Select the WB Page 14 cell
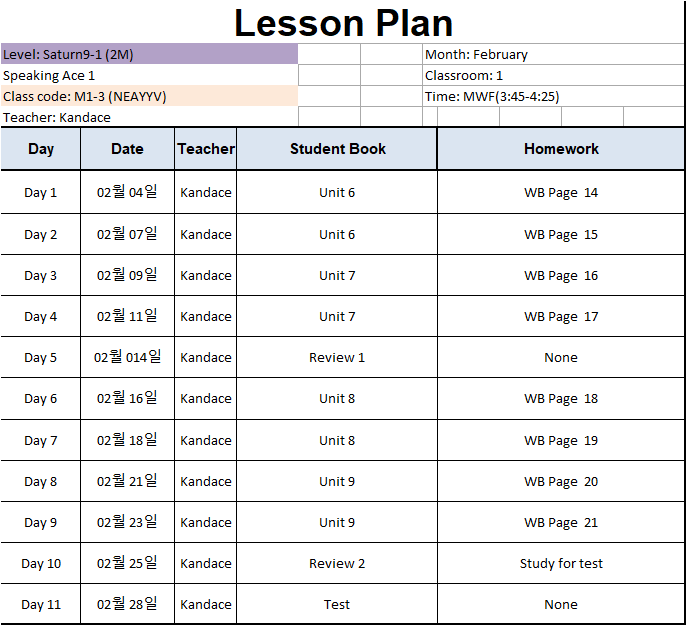686x625 pixels. [561, 192]
